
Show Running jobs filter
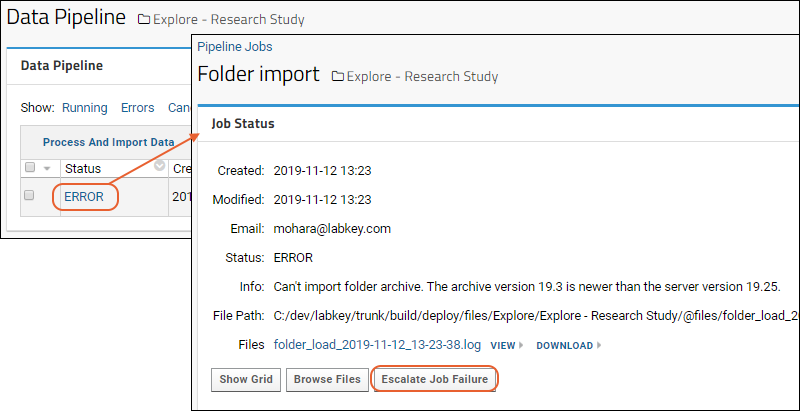[x=85, y=108]
